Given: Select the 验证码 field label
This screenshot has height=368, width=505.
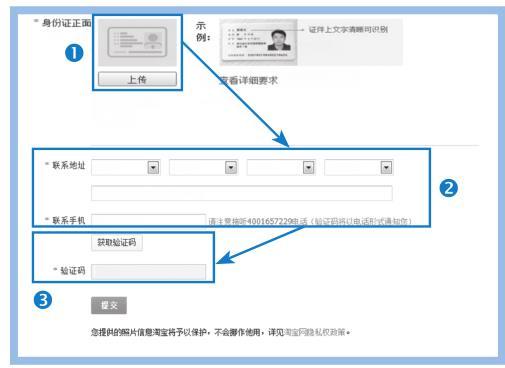Looking at the screenshot, I should pos(73,271).
